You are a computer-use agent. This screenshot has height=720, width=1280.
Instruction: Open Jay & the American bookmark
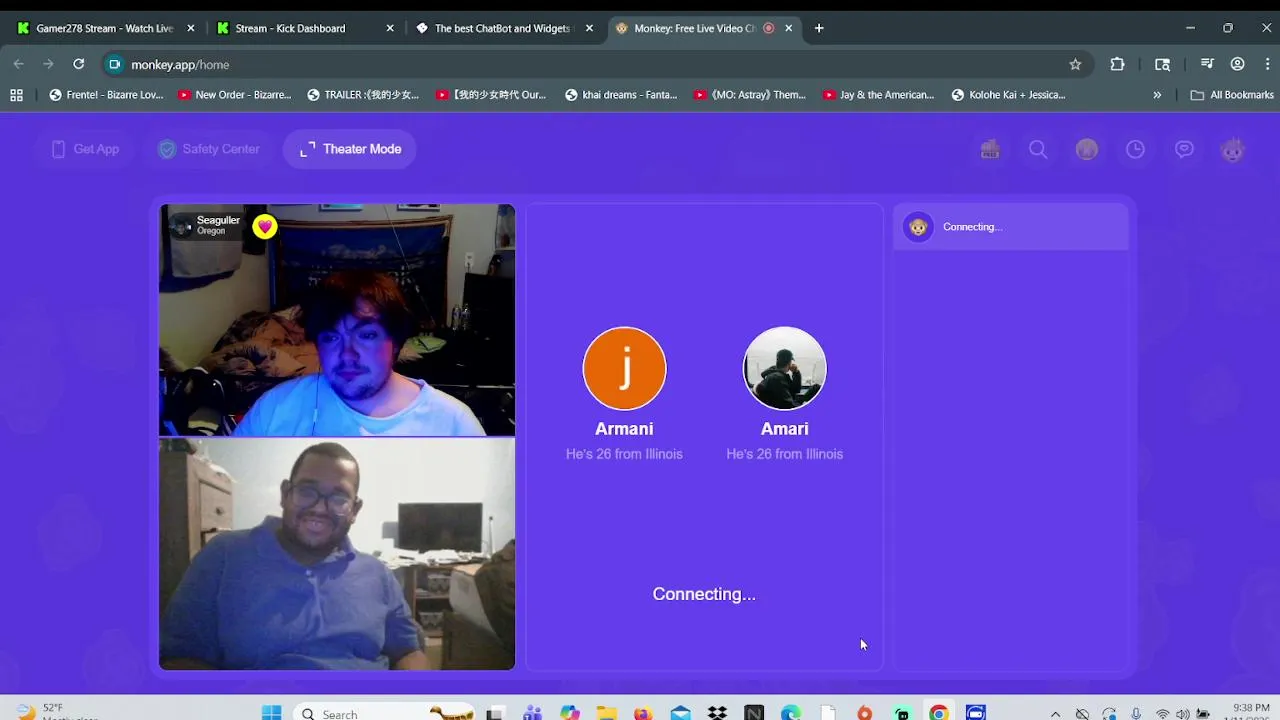pyautogui.click(x=879, y=95)
